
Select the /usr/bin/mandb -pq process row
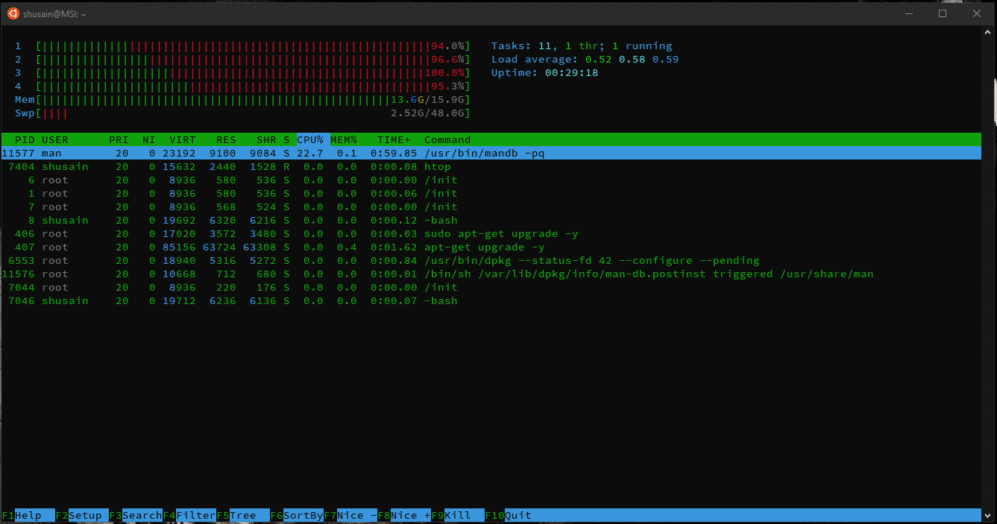491,153
